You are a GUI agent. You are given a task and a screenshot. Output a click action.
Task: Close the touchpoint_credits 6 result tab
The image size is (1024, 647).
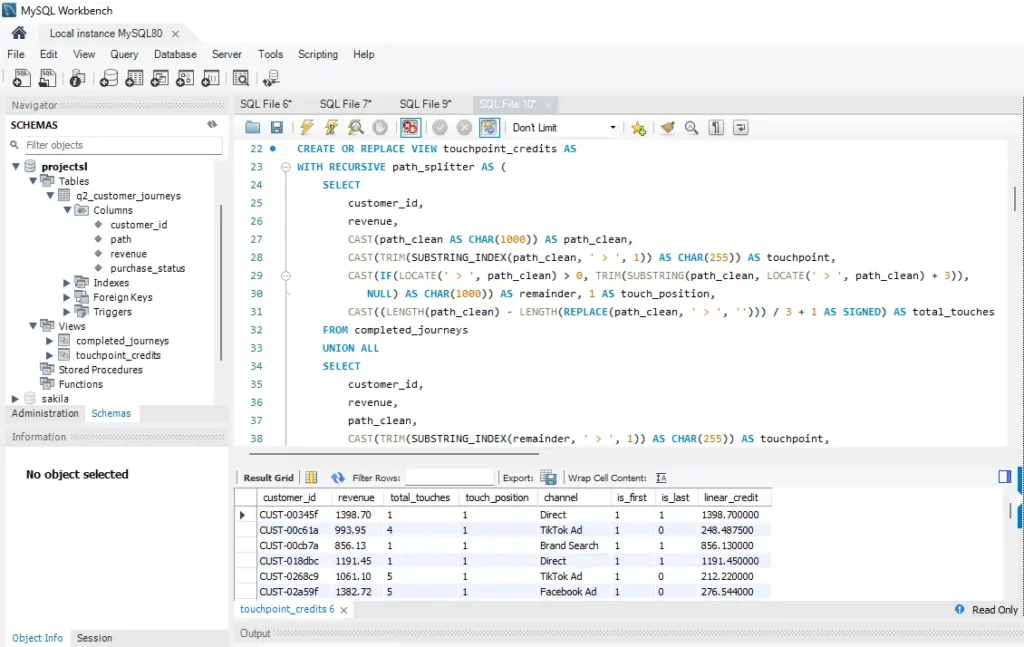coord(344,609)
